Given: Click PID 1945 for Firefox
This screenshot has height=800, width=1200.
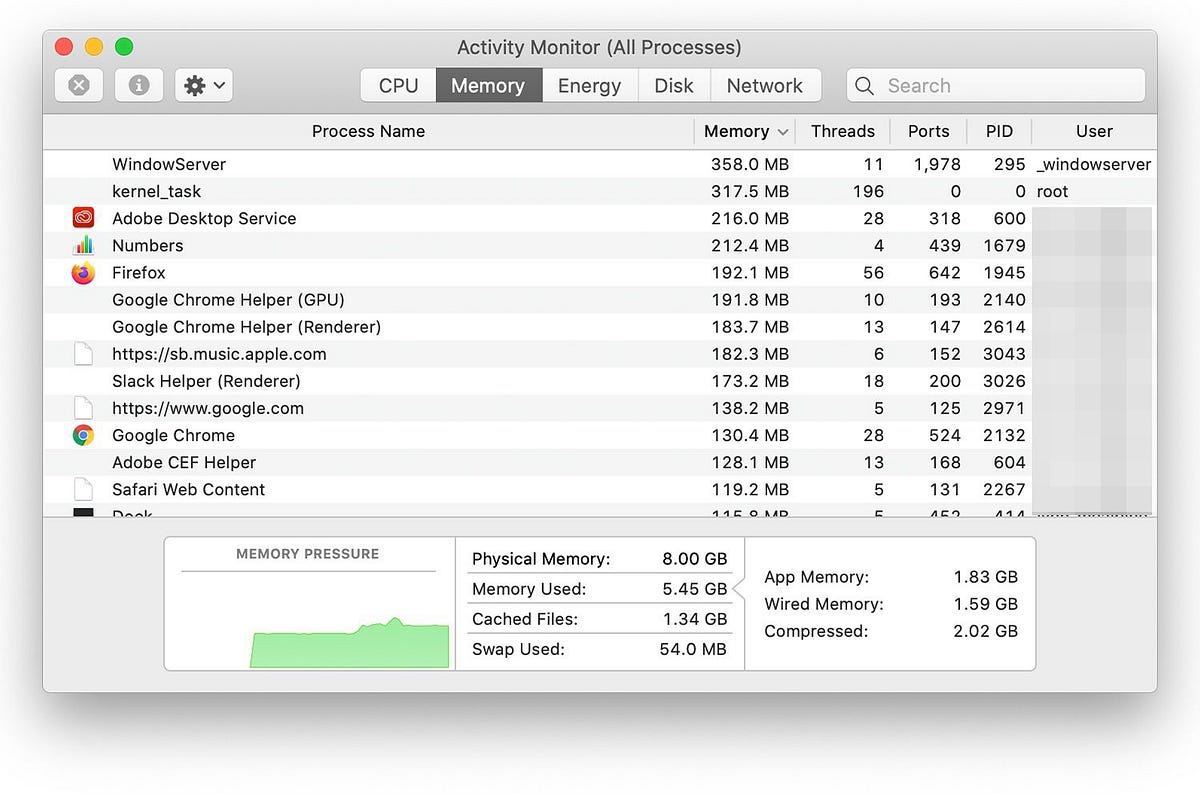Looking at the screenshot, I should [1004, 272].
